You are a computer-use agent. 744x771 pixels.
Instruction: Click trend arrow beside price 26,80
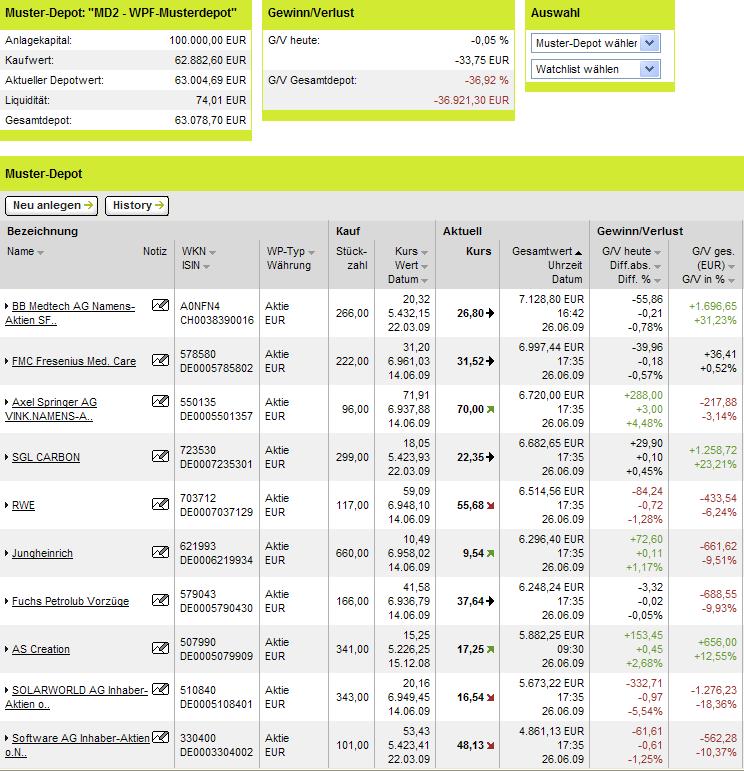click(x=490, y=313)
